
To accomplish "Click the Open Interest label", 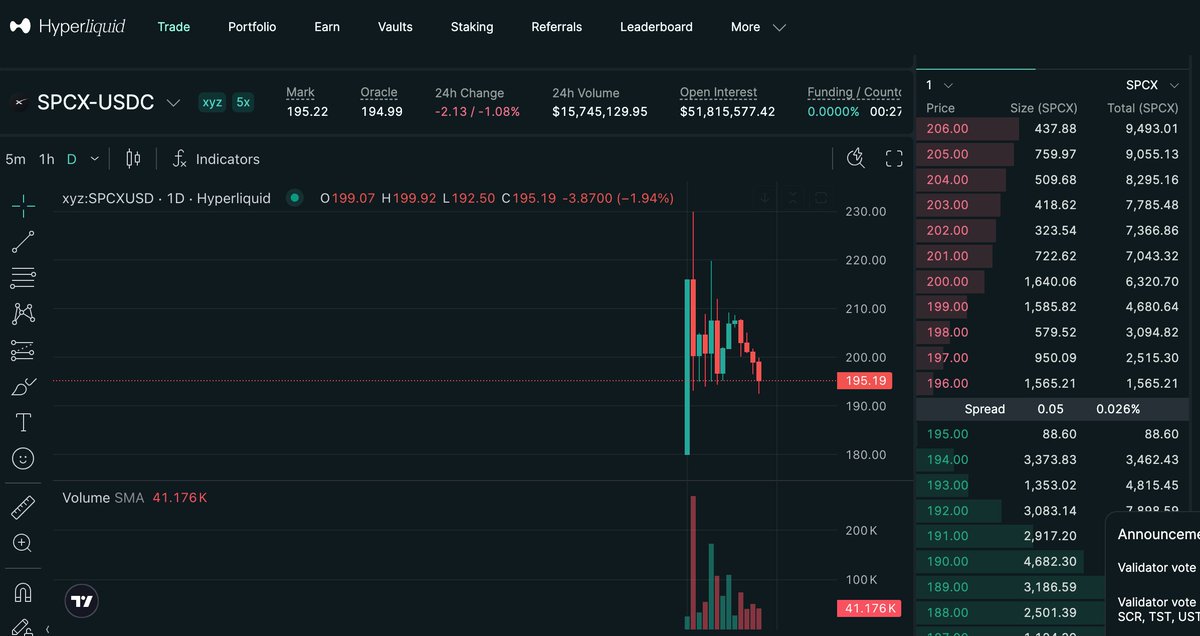I will click(718, 92).
